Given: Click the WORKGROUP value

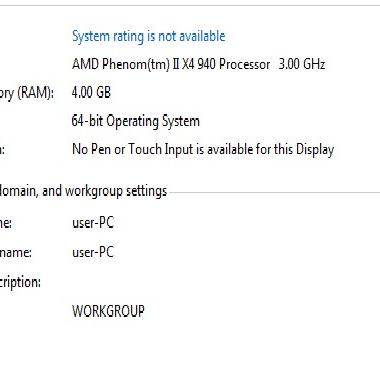Looking at the screenshot, I should 108,311.
